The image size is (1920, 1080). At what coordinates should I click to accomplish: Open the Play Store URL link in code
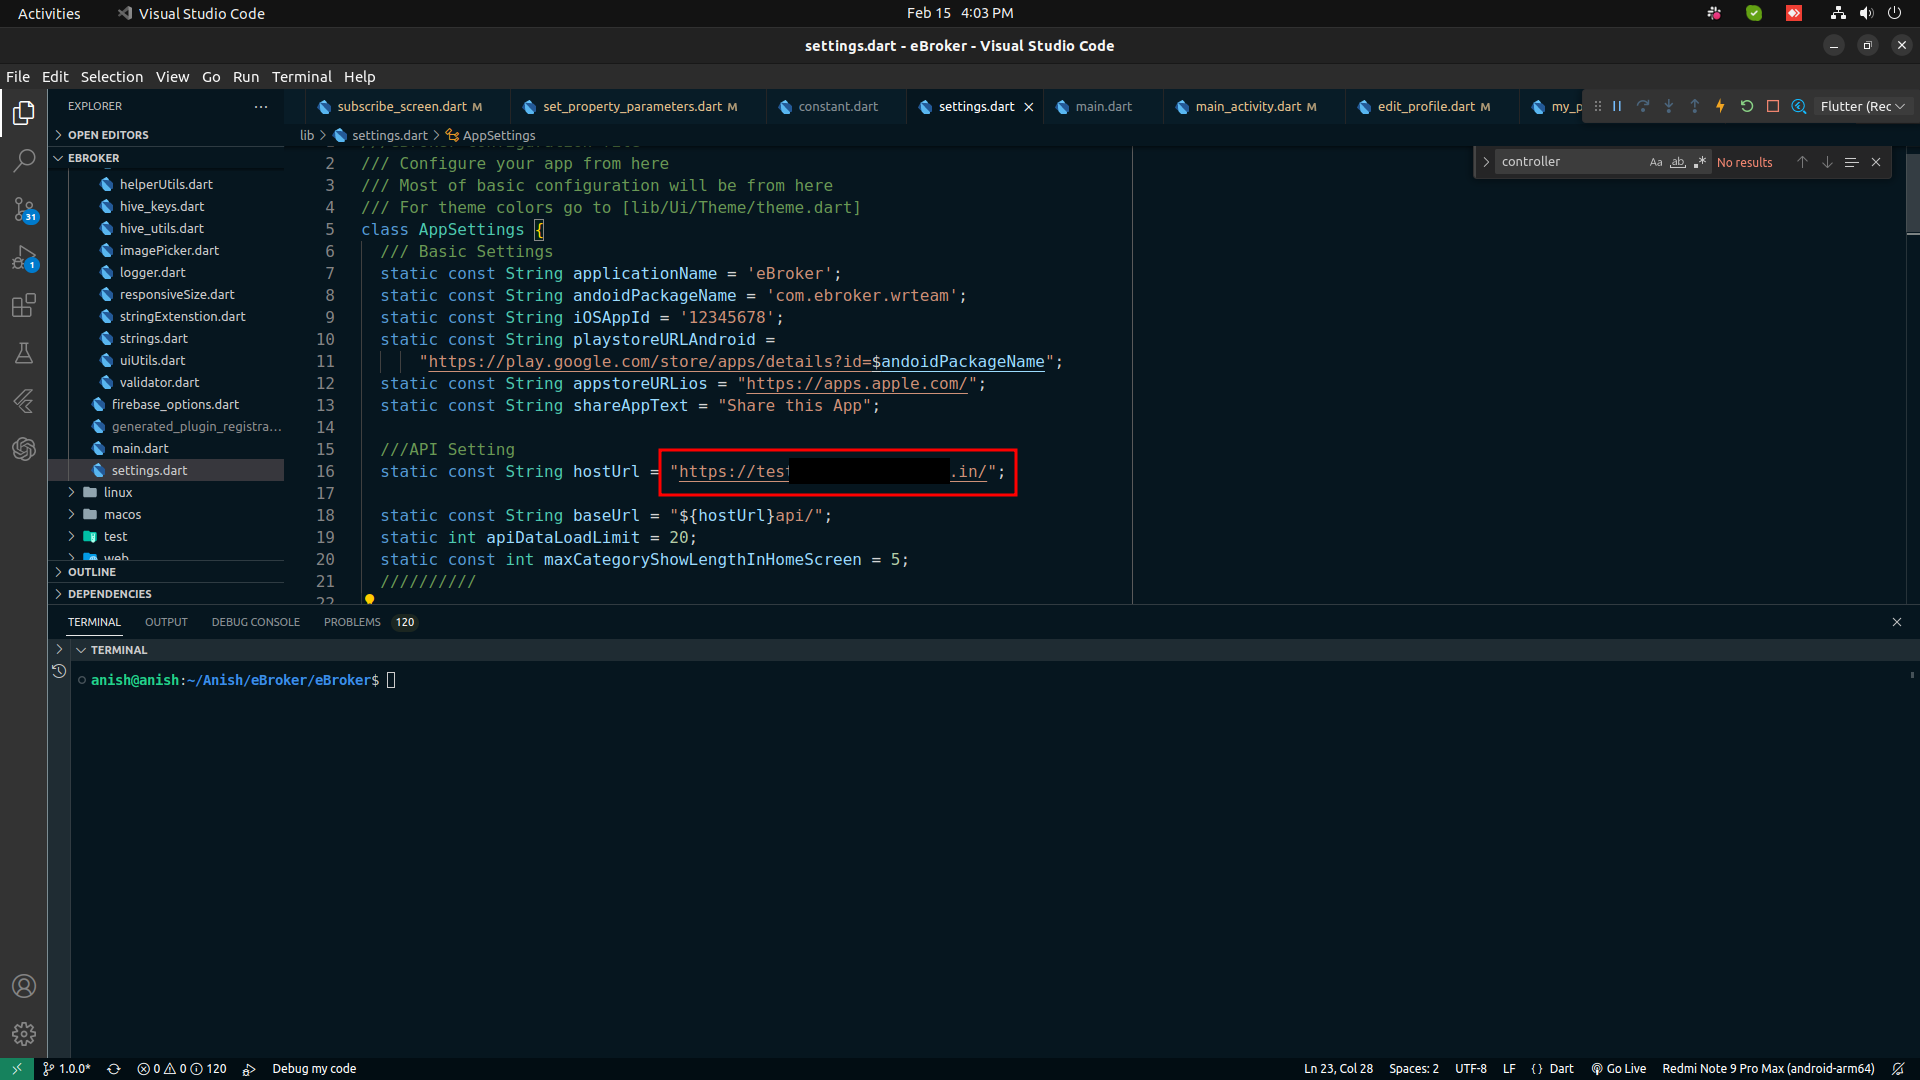(736, 361)
